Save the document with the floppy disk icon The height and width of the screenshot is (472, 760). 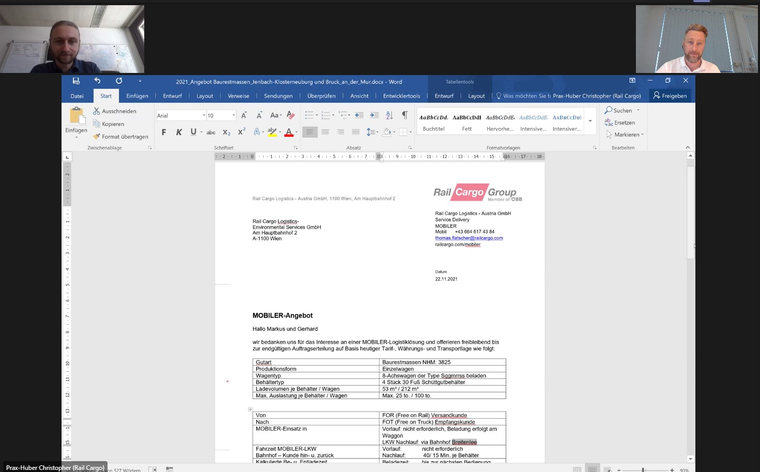[76, 81]
